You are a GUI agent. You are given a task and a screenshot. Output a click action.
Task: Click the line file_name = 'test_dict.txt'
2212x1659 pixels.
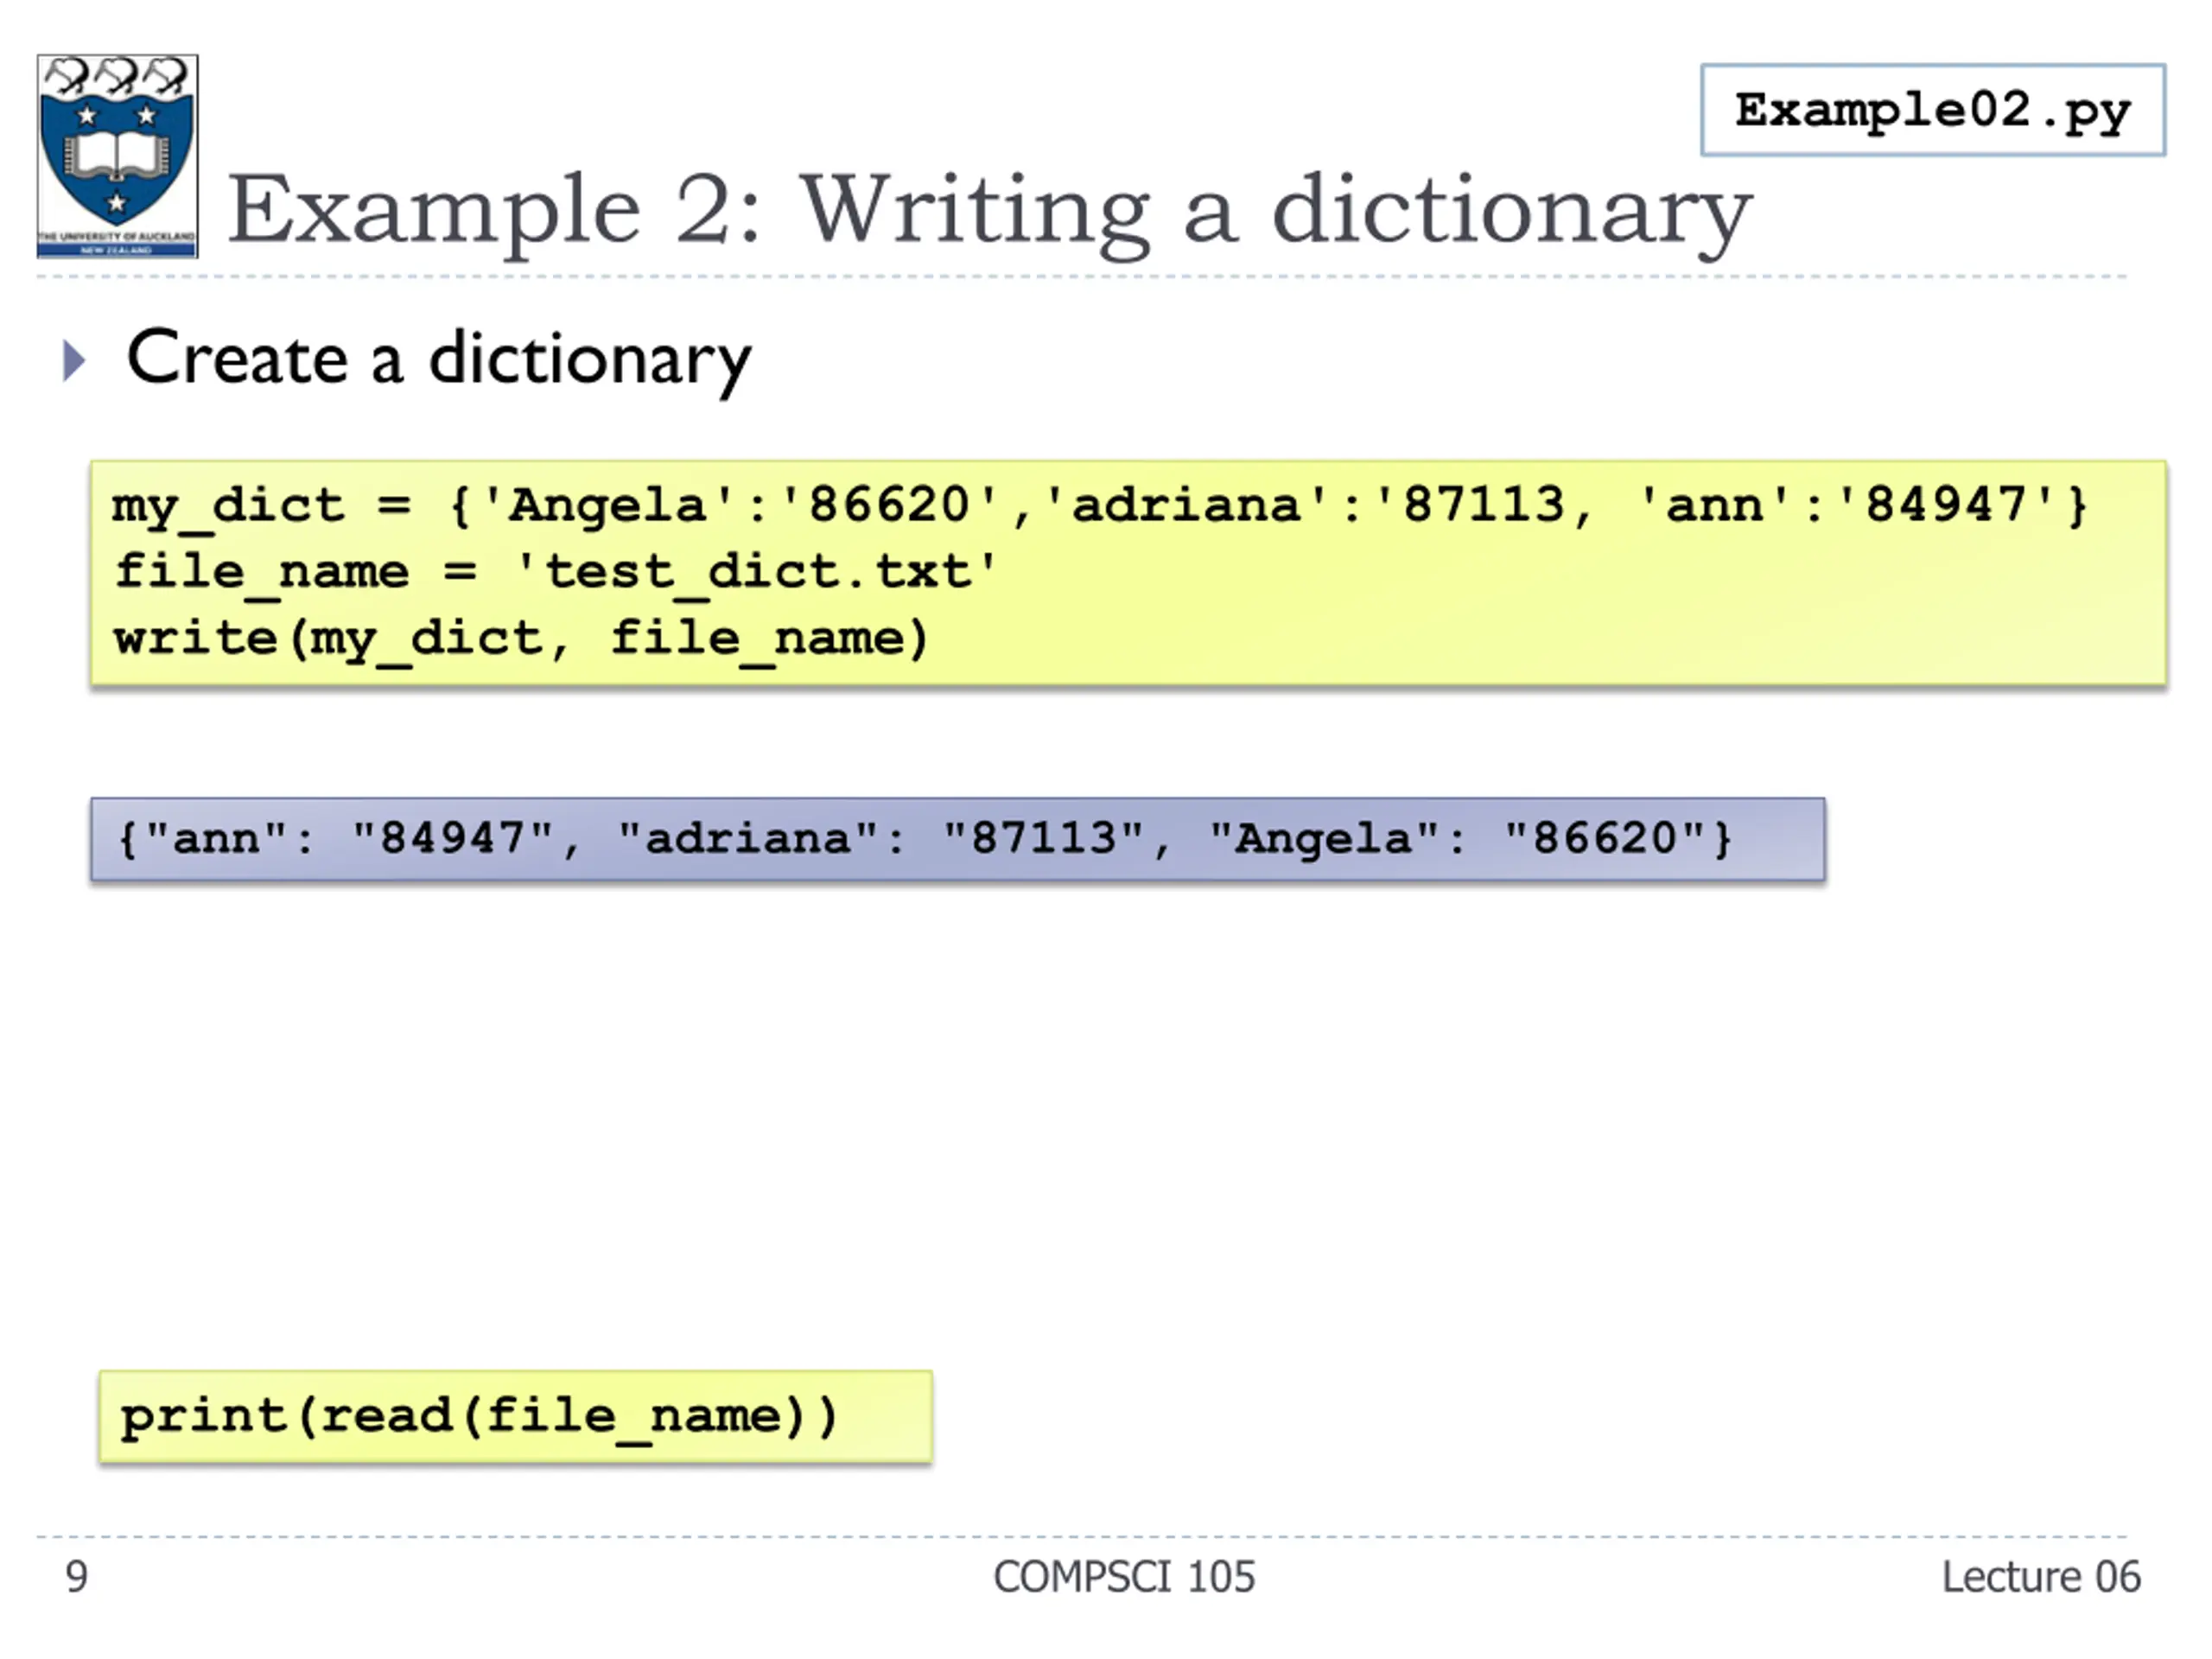tap(555, 572)
